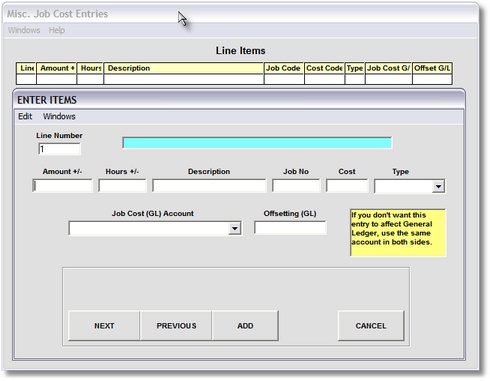
Task: Click the NEXT button
Action: (x=104, y=326)
